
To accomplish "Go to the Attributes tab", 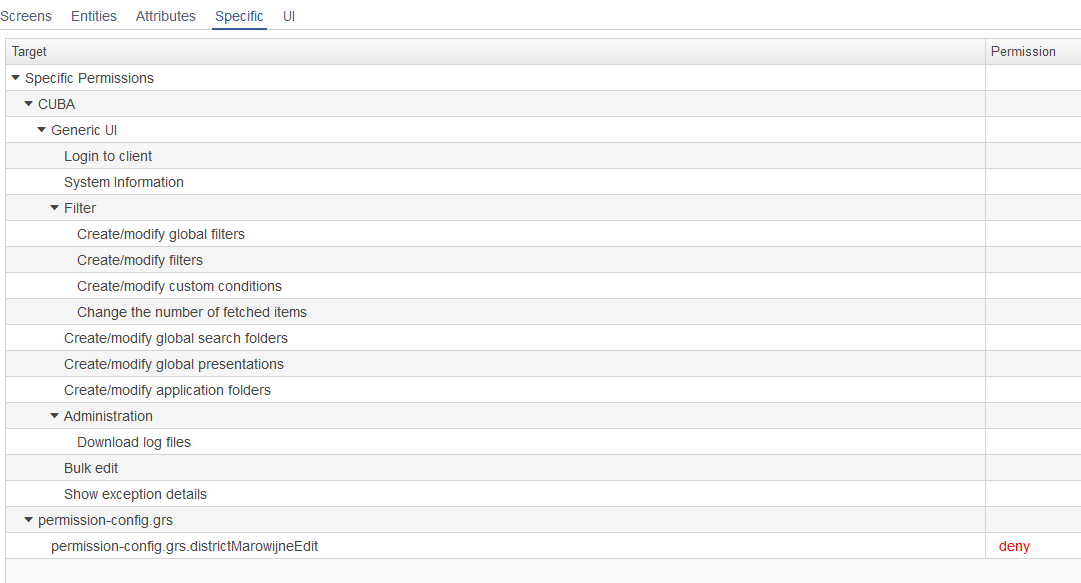I will (165, 16).
